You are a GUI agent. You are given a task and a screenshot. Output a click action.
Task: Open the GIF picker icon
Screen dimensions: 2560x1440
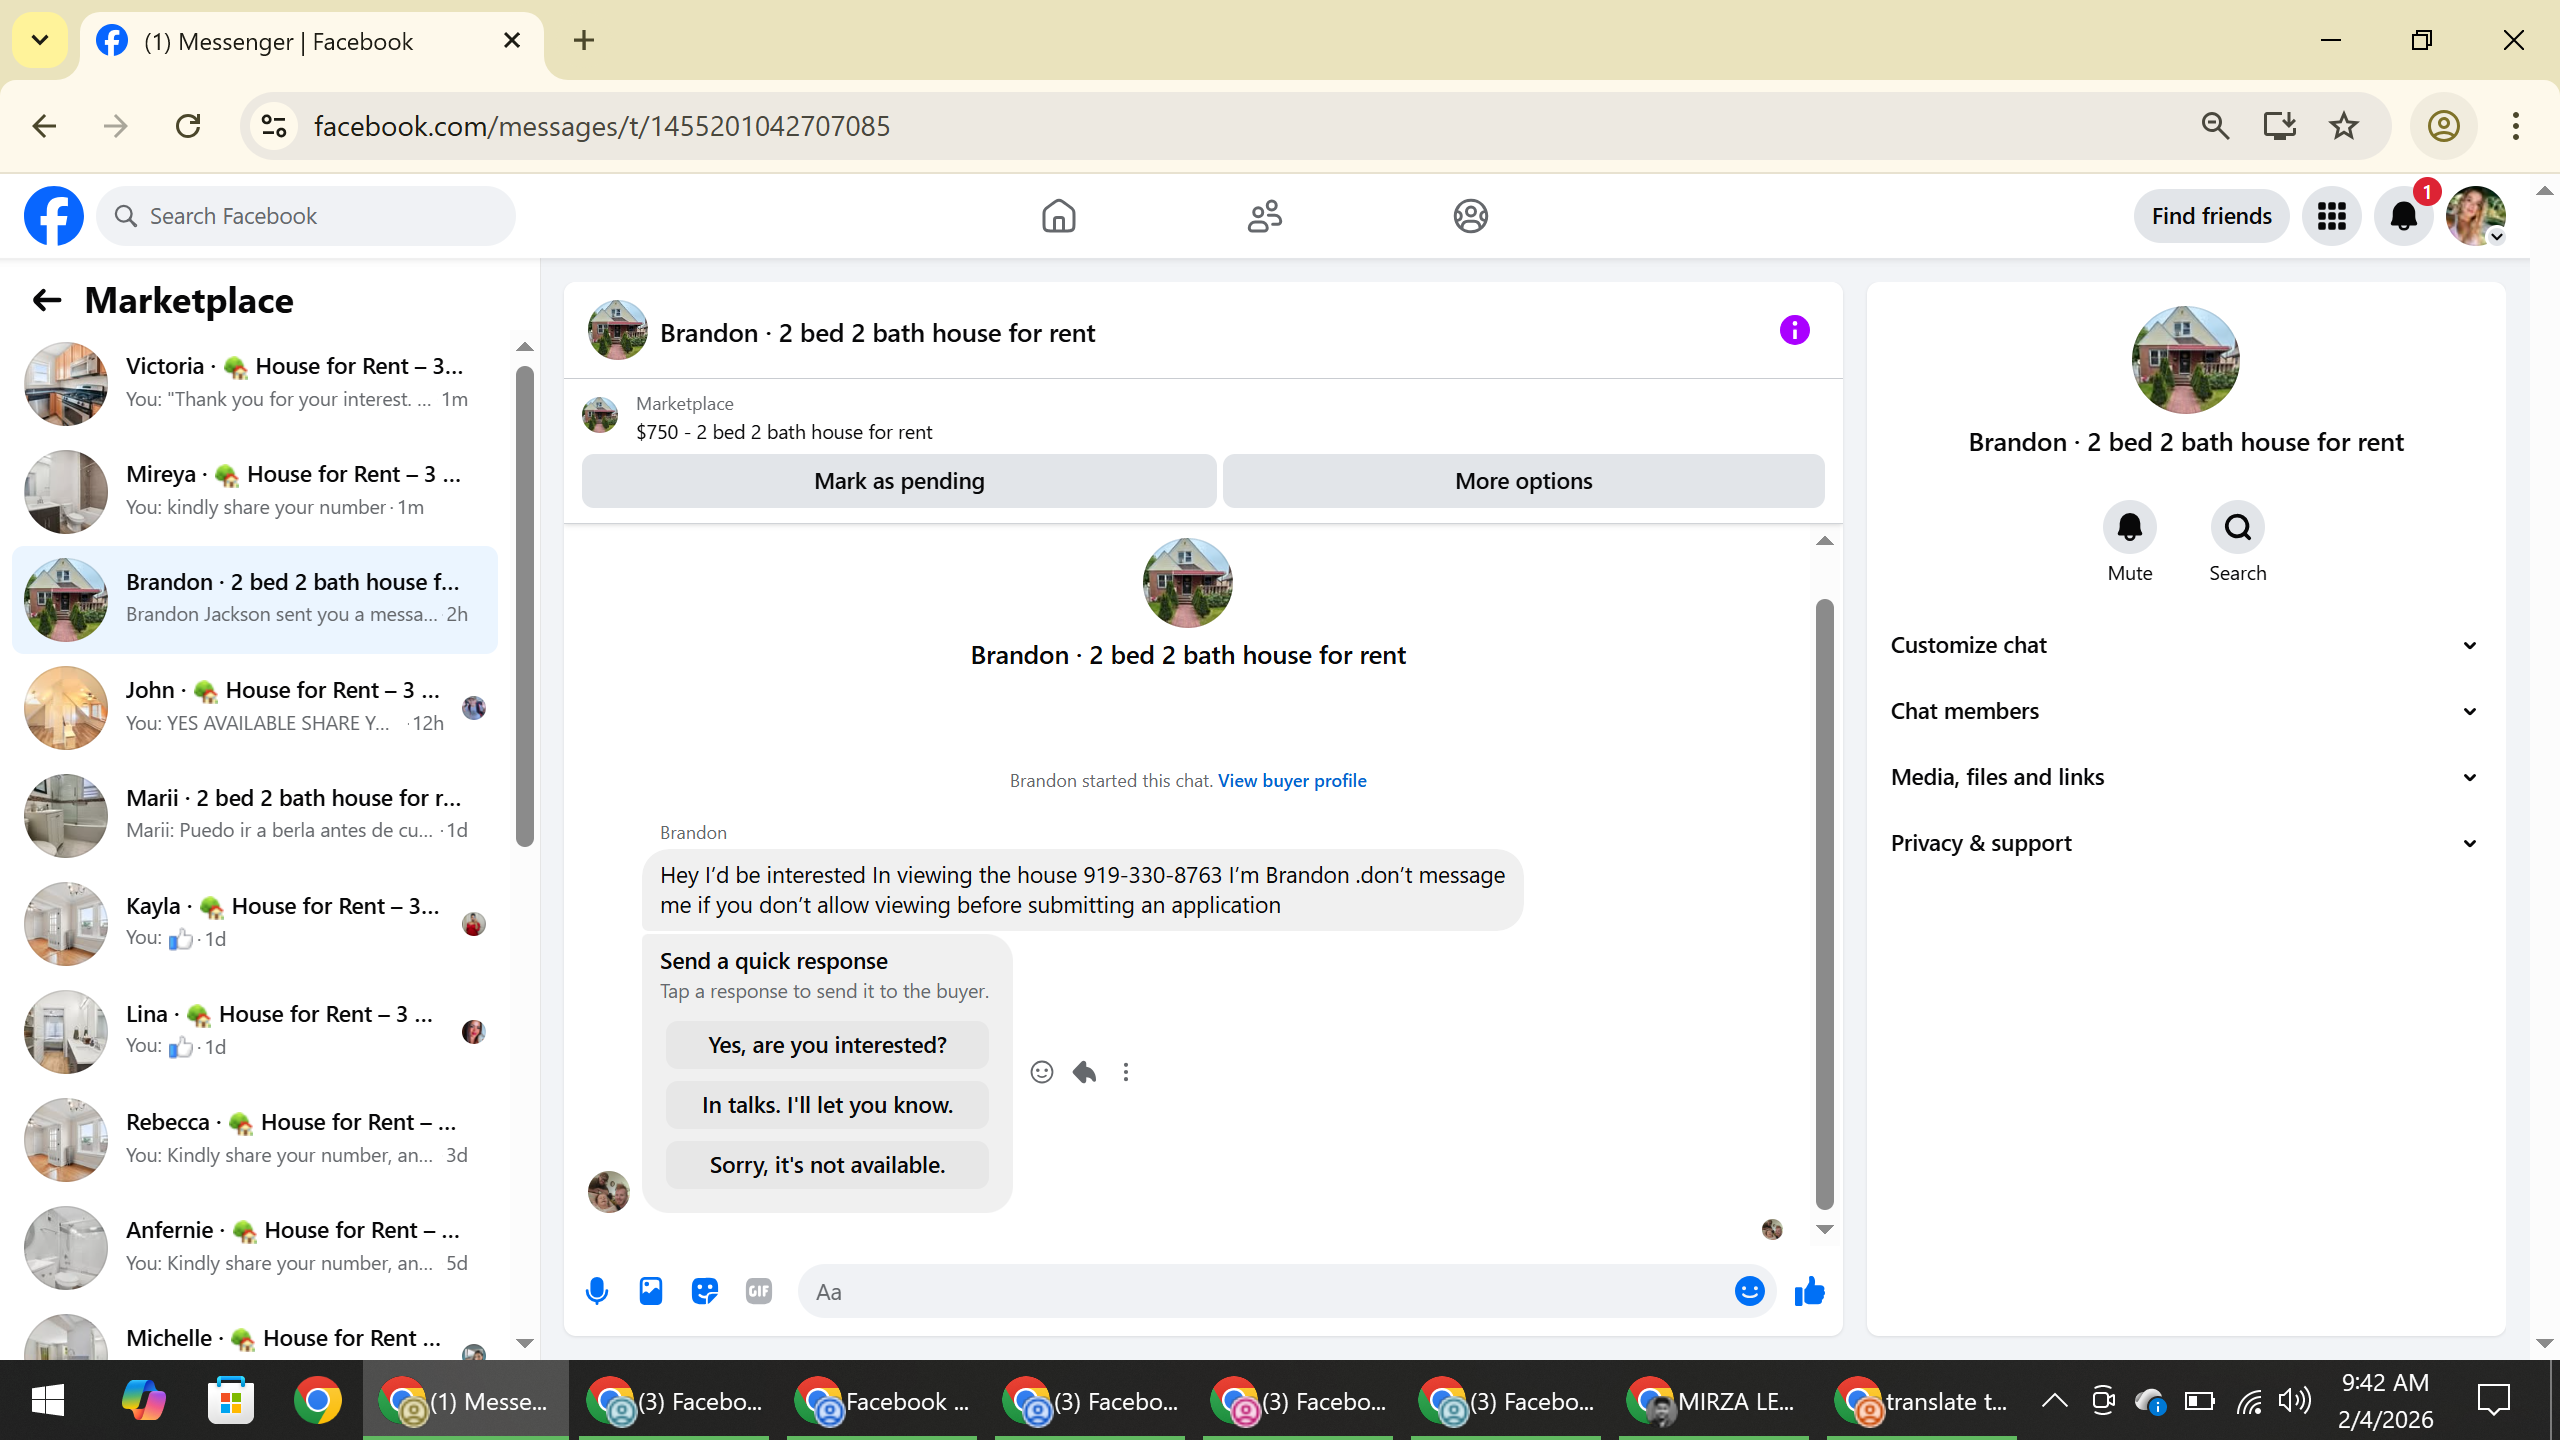click(759, 1291)
